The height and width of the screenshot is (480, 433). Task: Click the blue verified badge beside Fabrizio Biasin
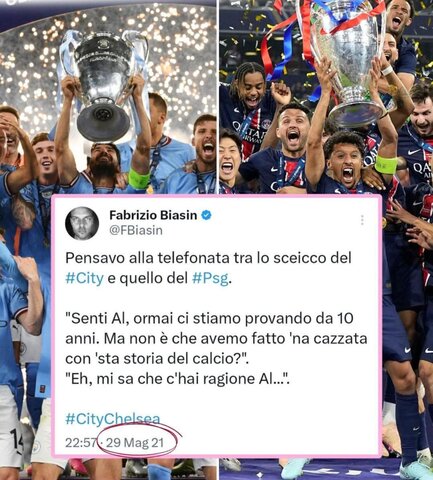pyautogui.click(x=206, y=215)
